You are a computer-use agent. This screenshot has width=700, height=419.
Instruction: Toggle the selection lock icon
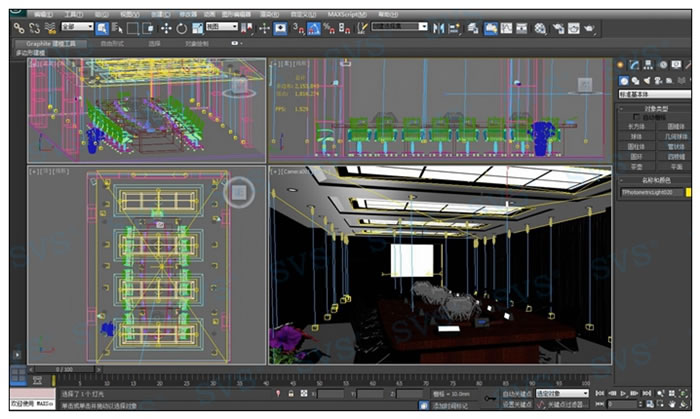click(x=291, y=393)
